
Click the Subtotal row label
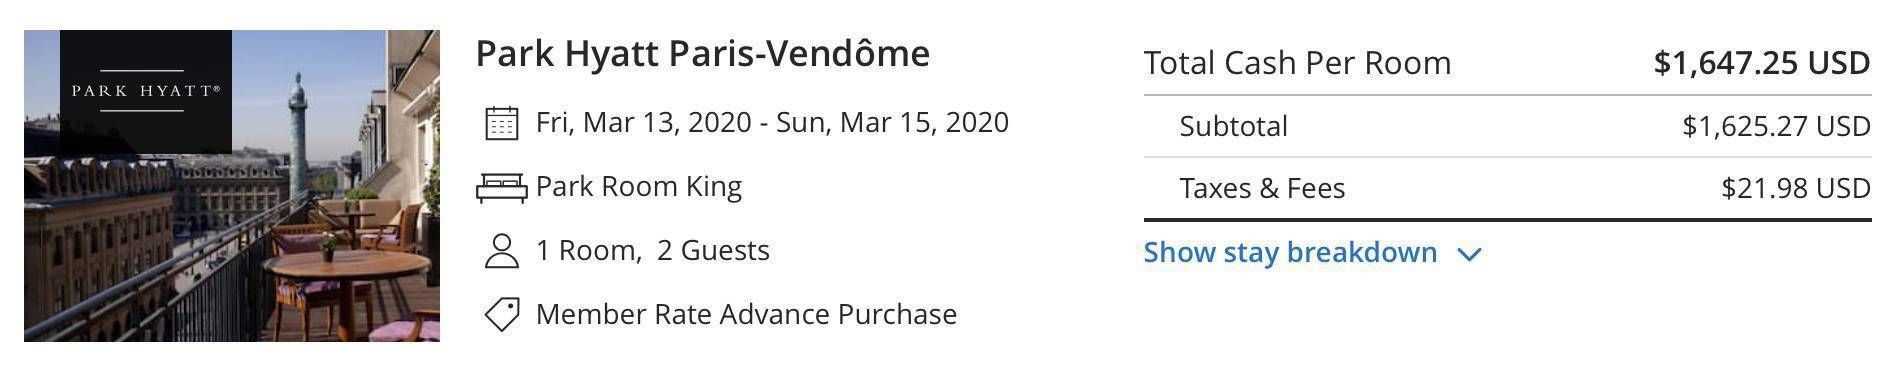(1233, 126)
